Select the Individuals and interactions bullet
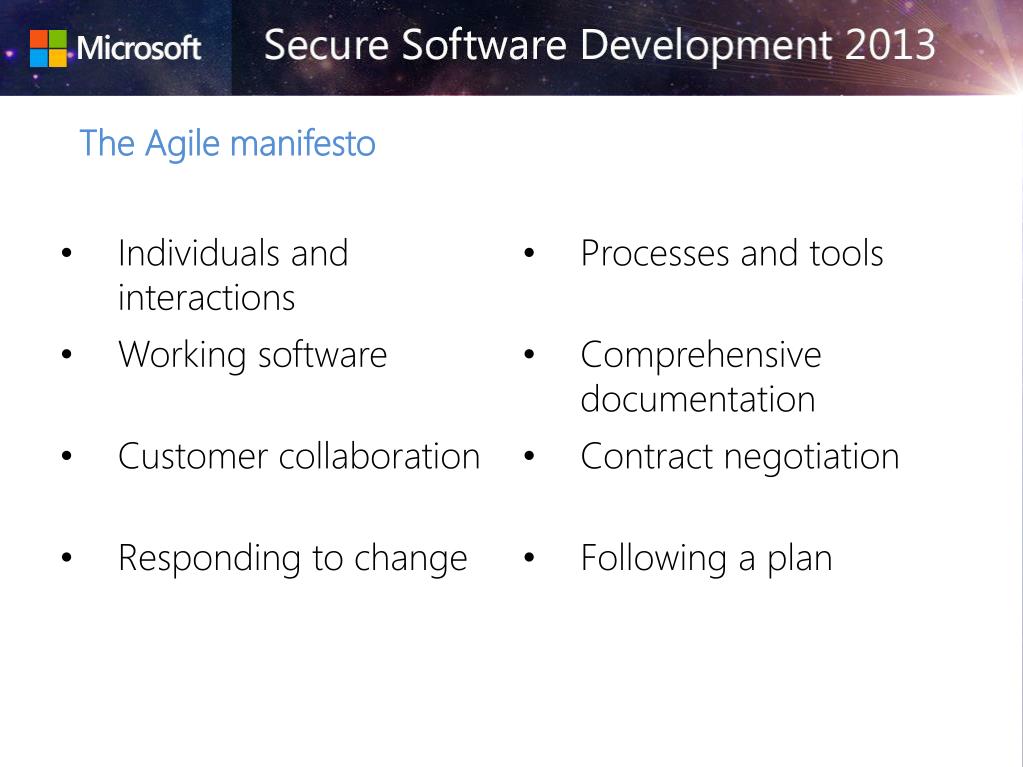 point(233,275)
